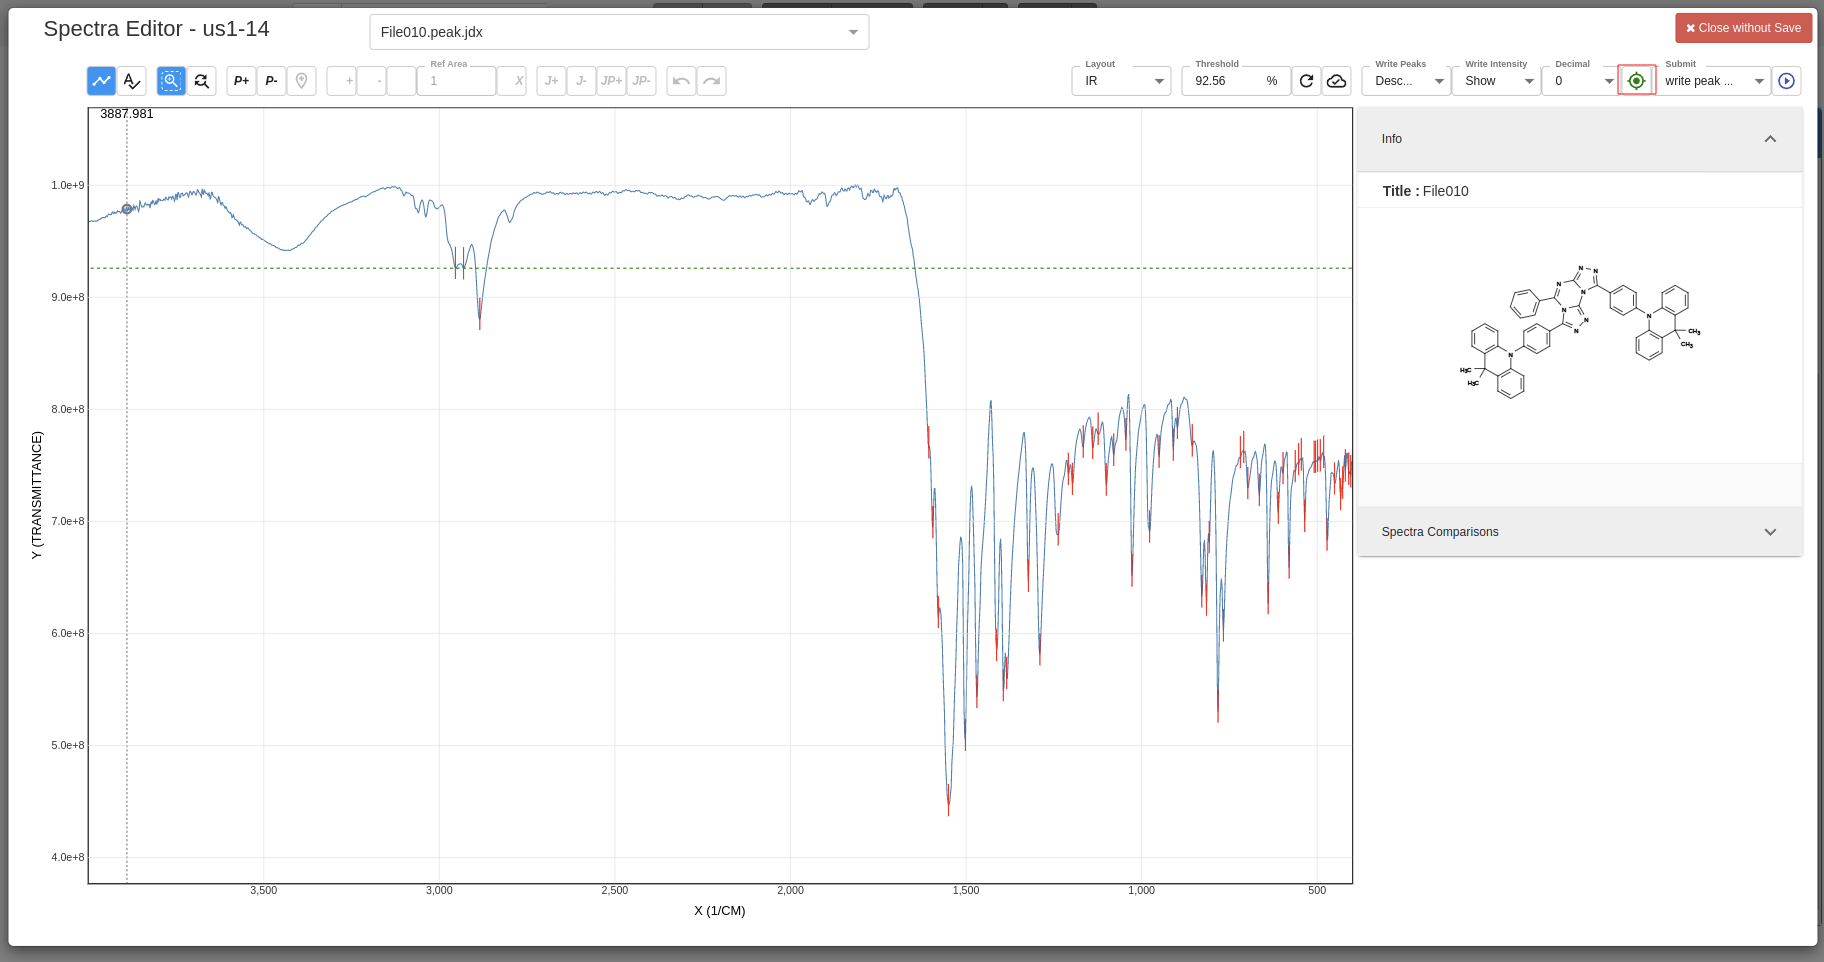Open the Layout dropdown showing IR
This screenshot has width=1824, height=962.
1120,81
